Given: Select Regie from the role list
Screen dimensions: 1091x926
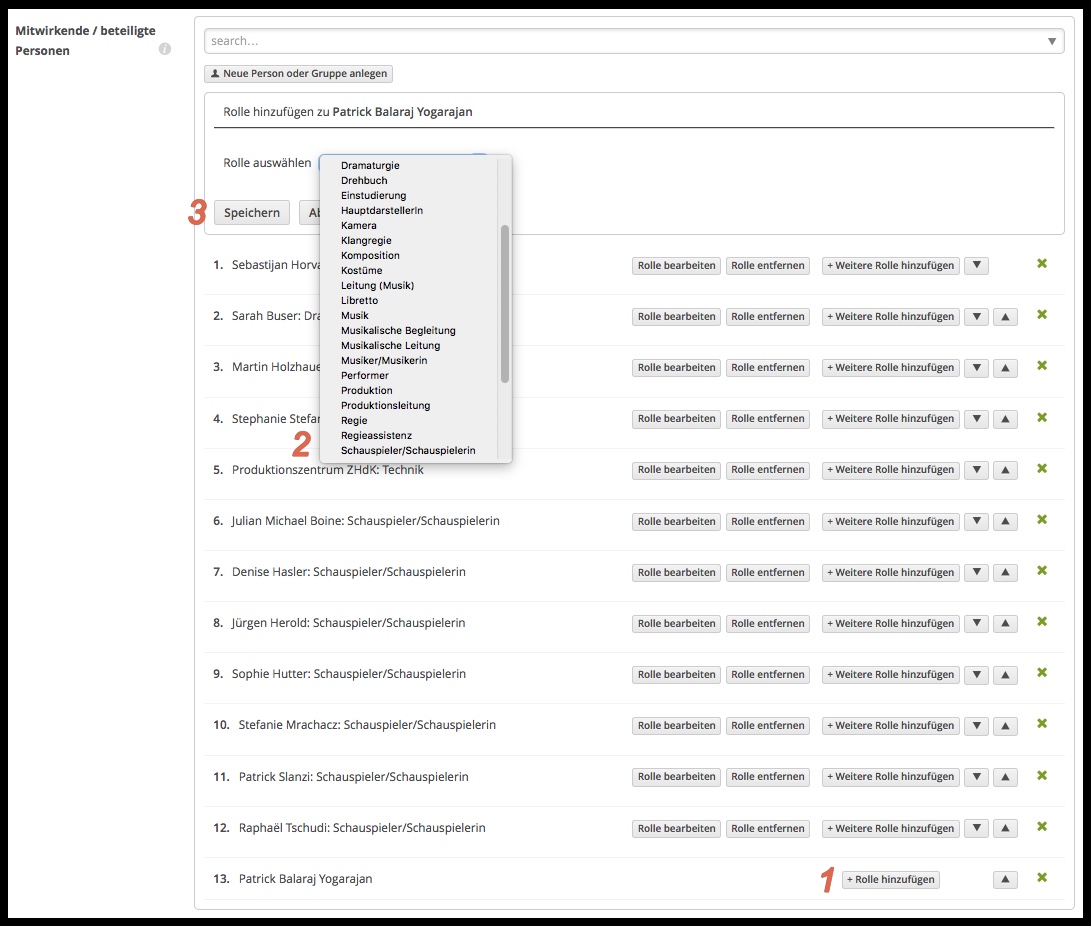Looking at the screenshot, I should (354, 421).
